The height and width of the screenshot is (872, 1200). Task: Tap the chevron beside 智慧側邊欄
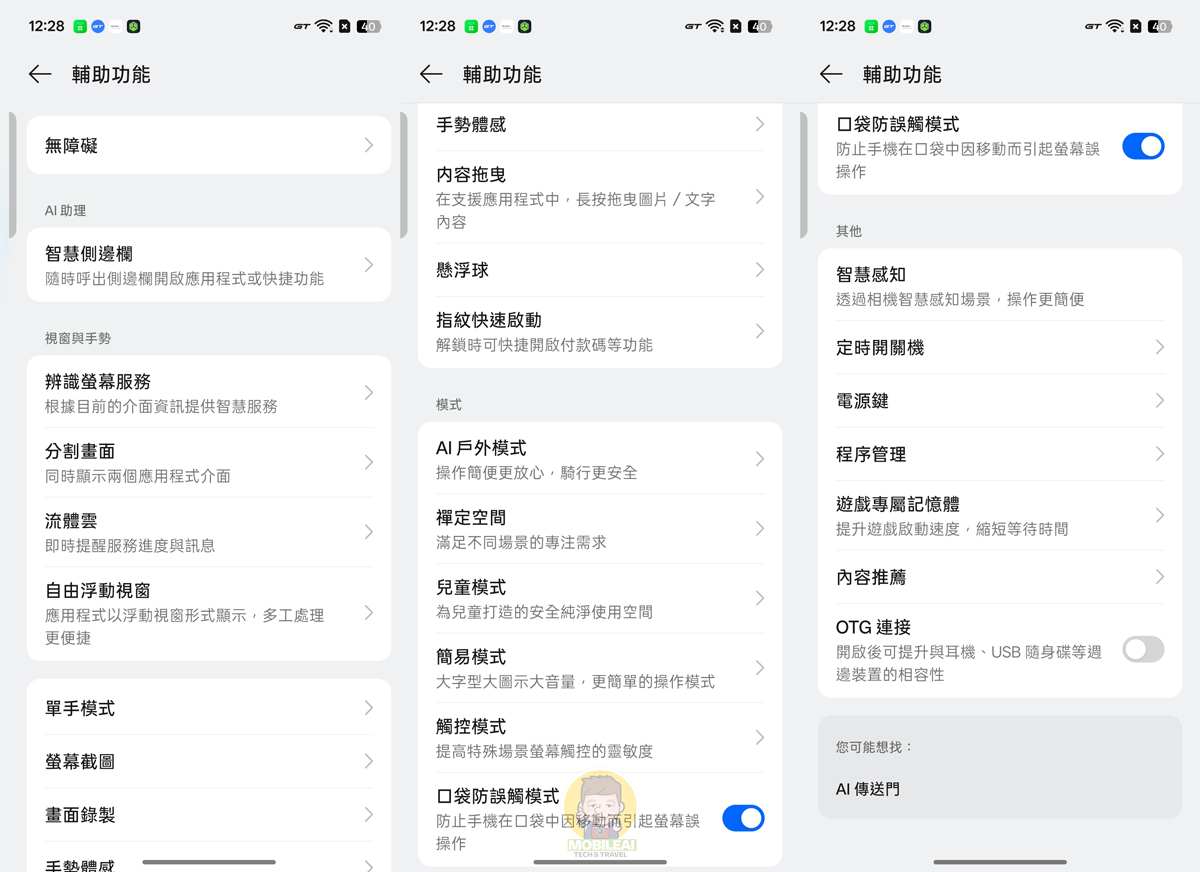[369, 265]
